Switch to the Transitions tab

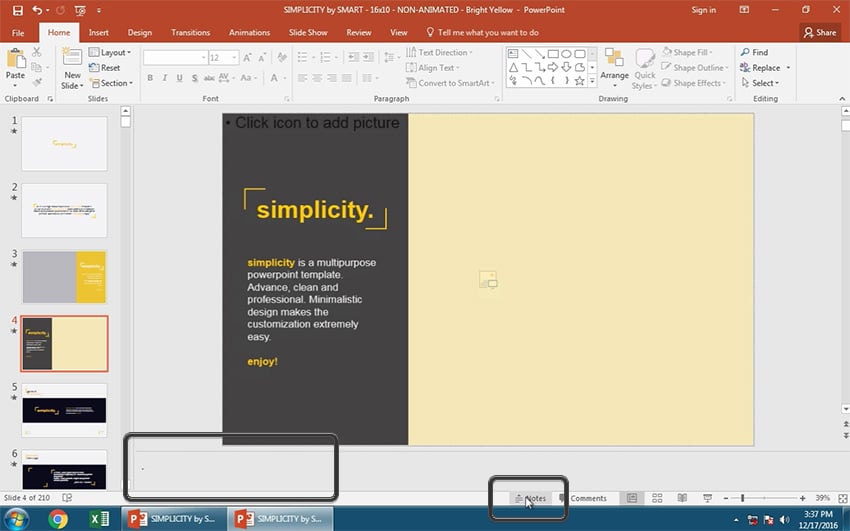tap(190, 33)
